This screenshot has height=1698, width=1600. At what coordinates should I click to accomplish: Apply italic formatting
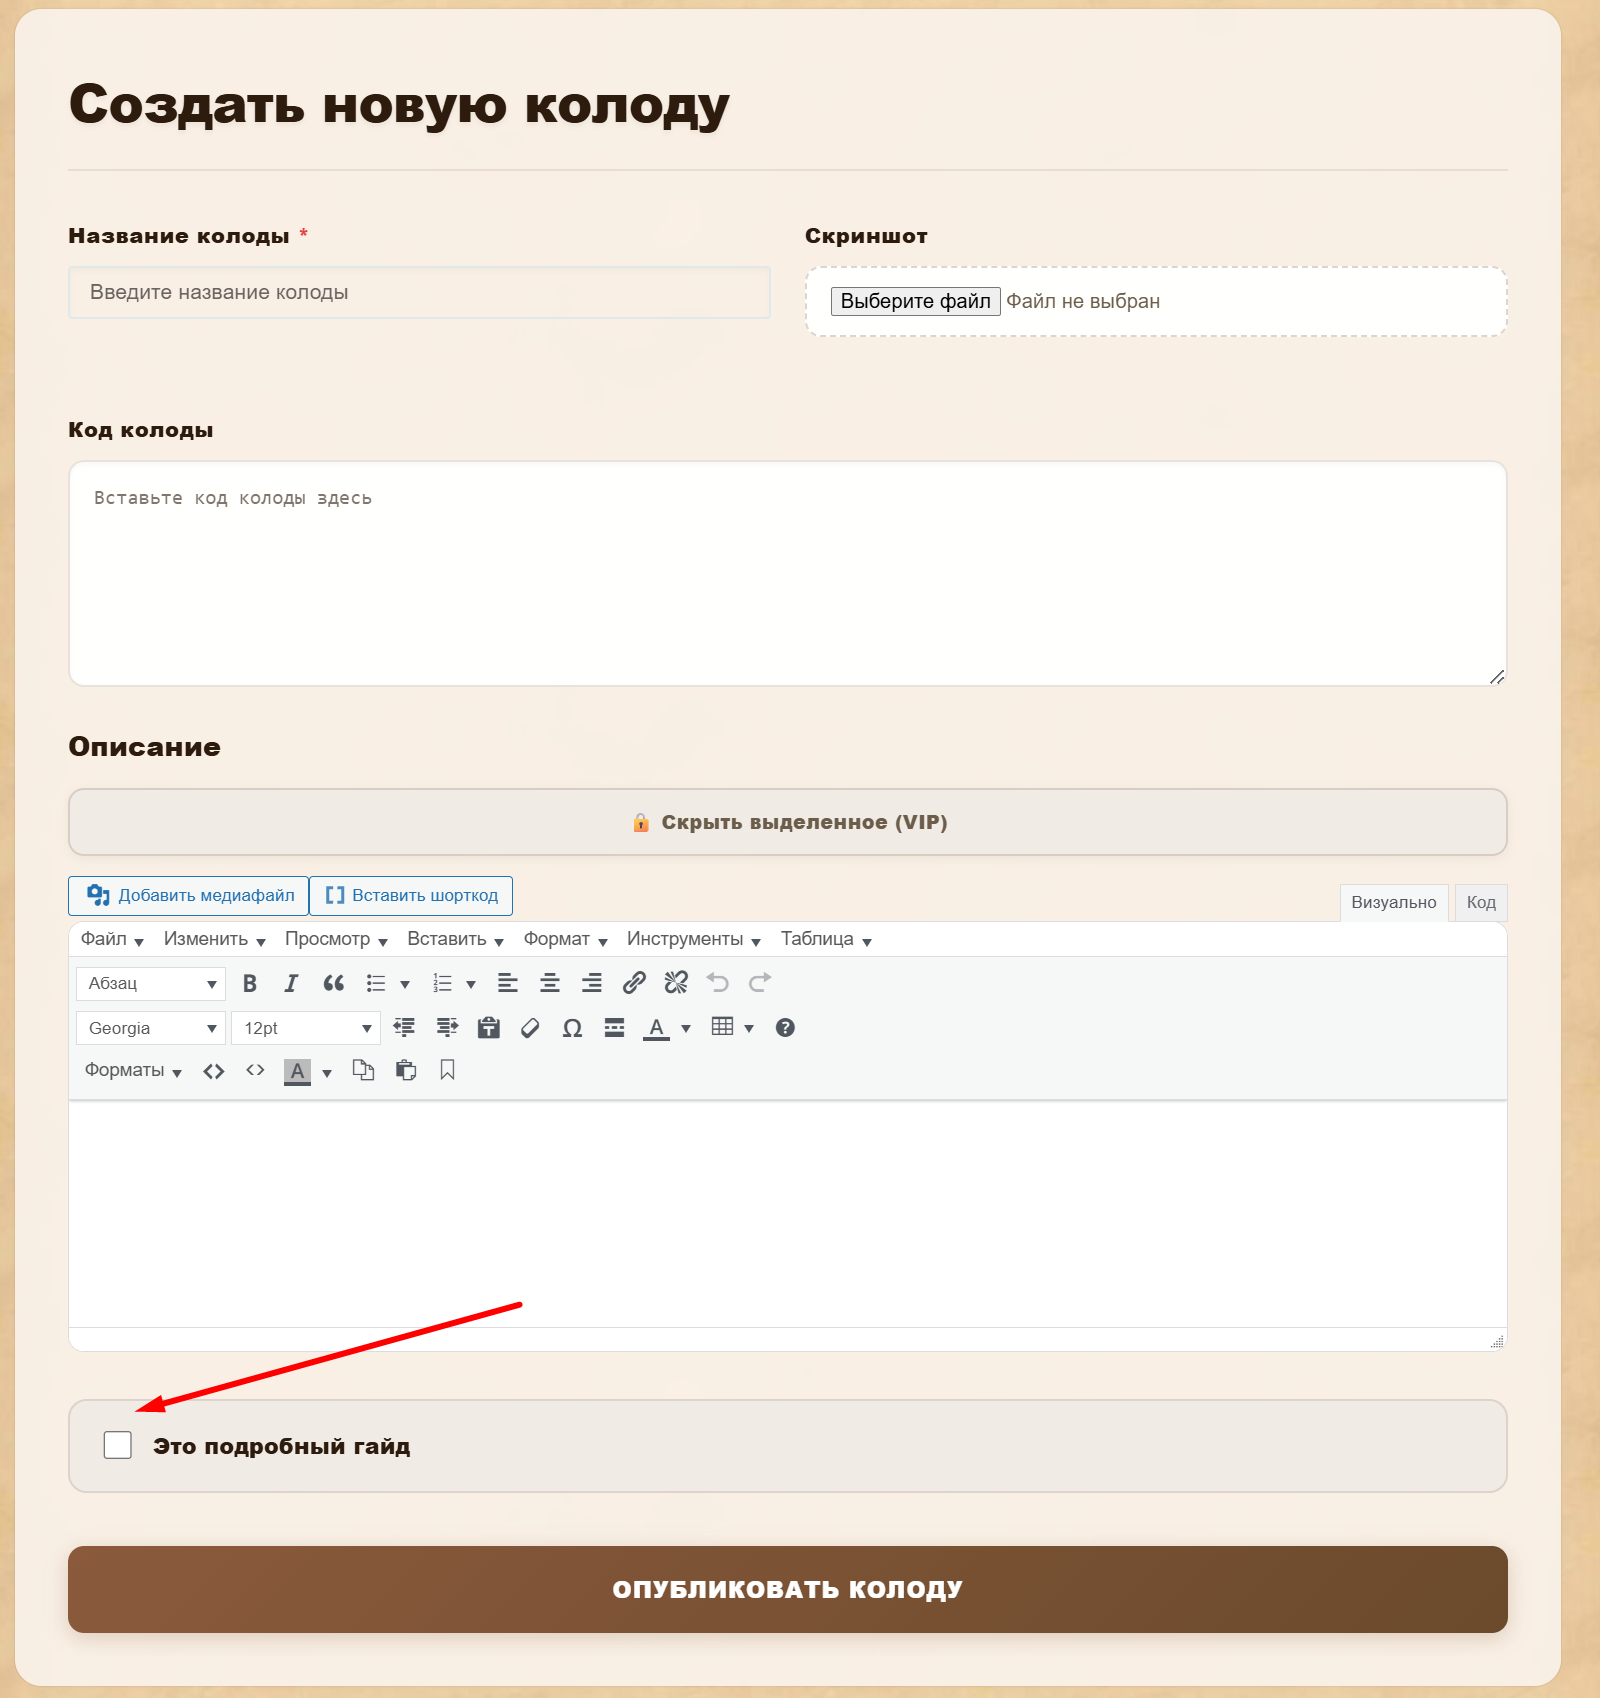(291, 984)
